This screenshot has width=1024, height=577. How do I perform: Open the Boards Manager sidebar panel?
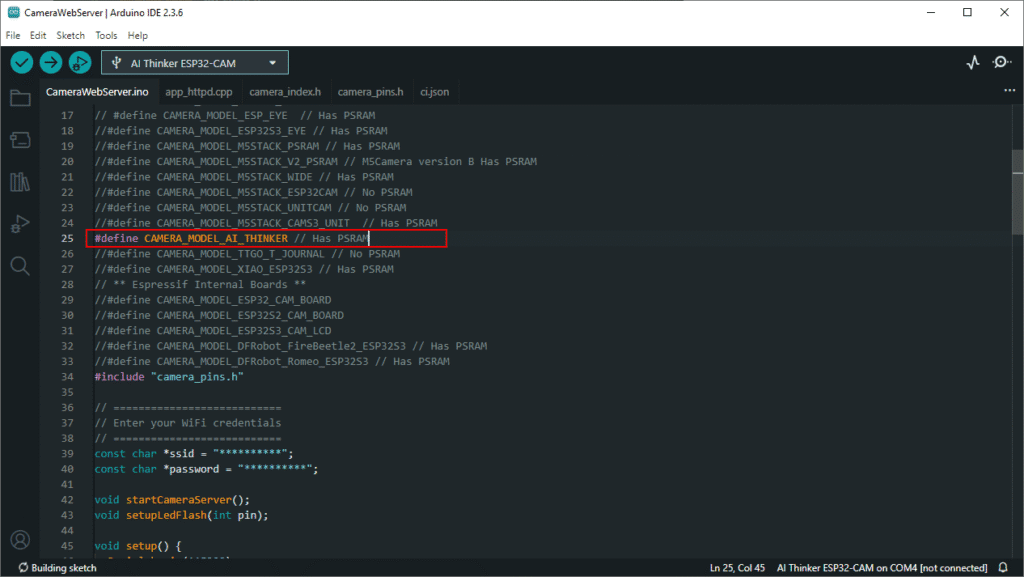click(x=19, y=140)
